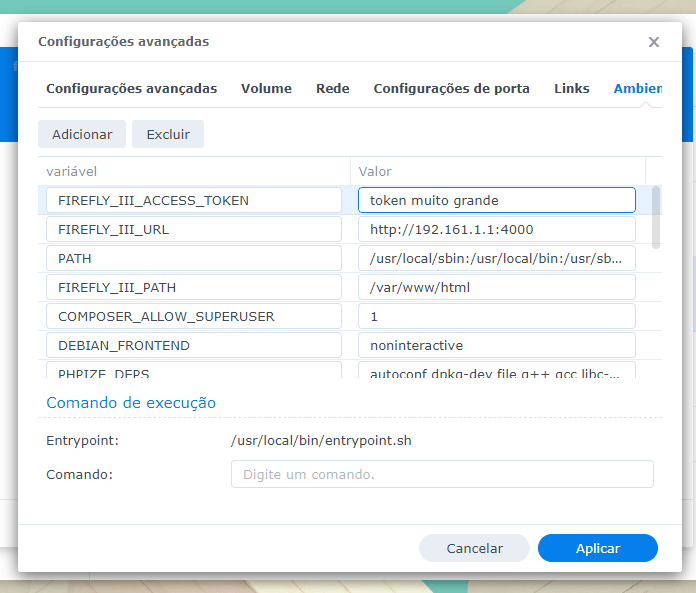The height and width of the screenshot is (593, 696).
Task: Switch to the Rede tab
Action: [332, 89]
